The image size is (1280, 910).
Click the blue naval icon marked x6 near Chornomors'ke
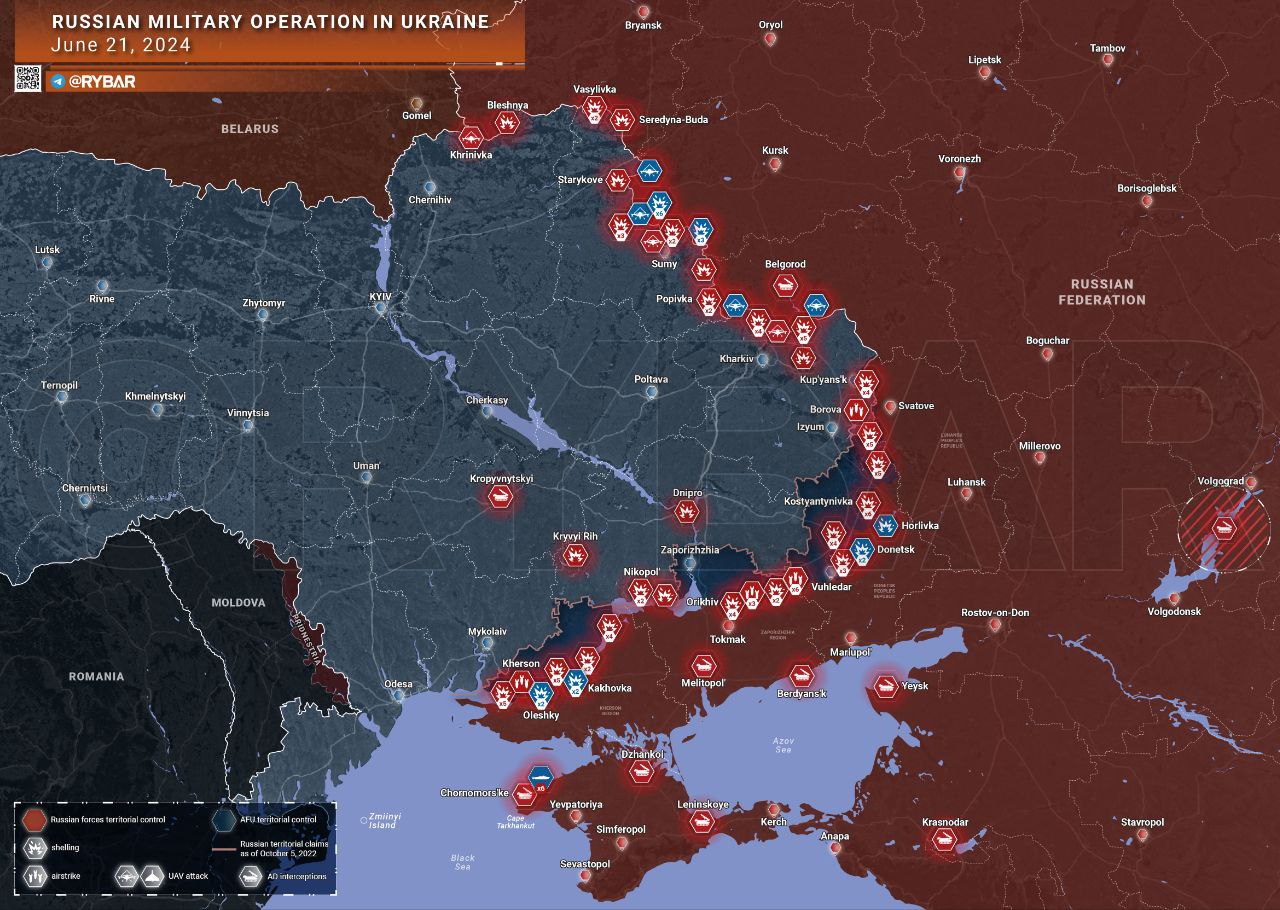click(541, 777)
